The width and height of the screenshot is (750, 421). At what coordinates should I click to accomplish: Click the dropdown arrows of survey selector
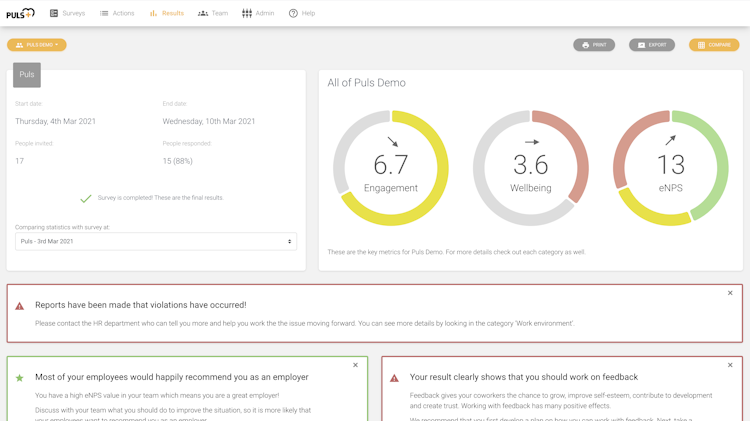tap(289, 241)
